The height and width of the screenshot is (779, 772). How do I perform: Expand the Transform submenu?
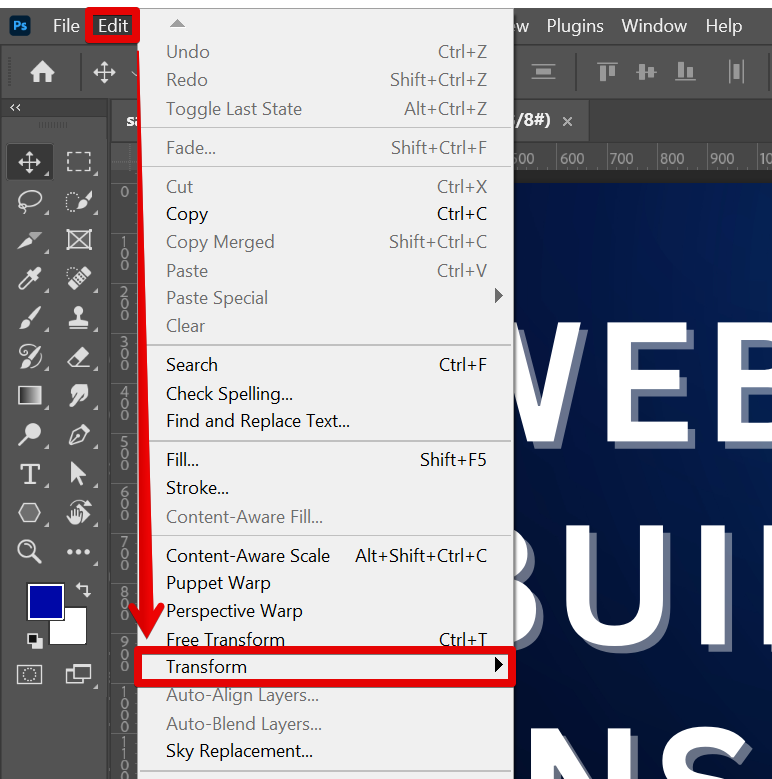click(325, 667)
